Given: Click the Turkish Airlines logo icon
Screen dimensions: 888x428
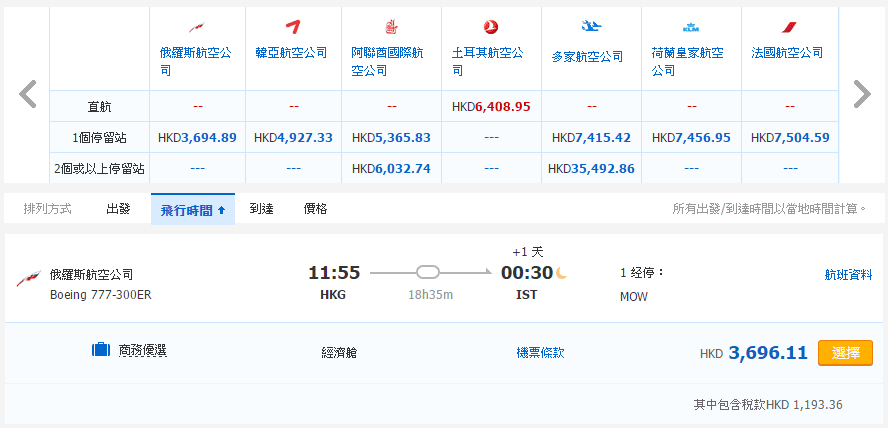Looking at the screenshot, I should point(490,27).
